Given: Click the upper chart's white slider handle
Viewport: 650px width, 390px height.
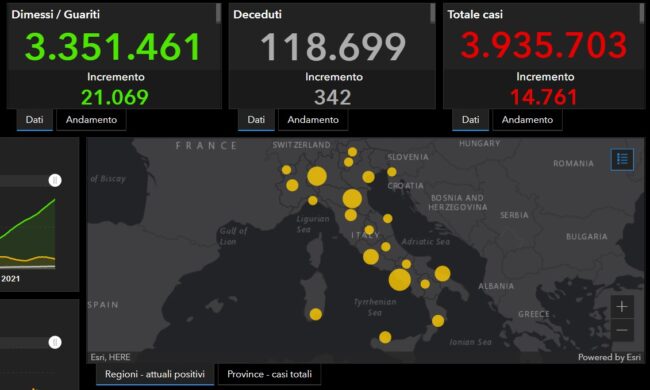Looking at the screenshot, I should tap(55, 180).
